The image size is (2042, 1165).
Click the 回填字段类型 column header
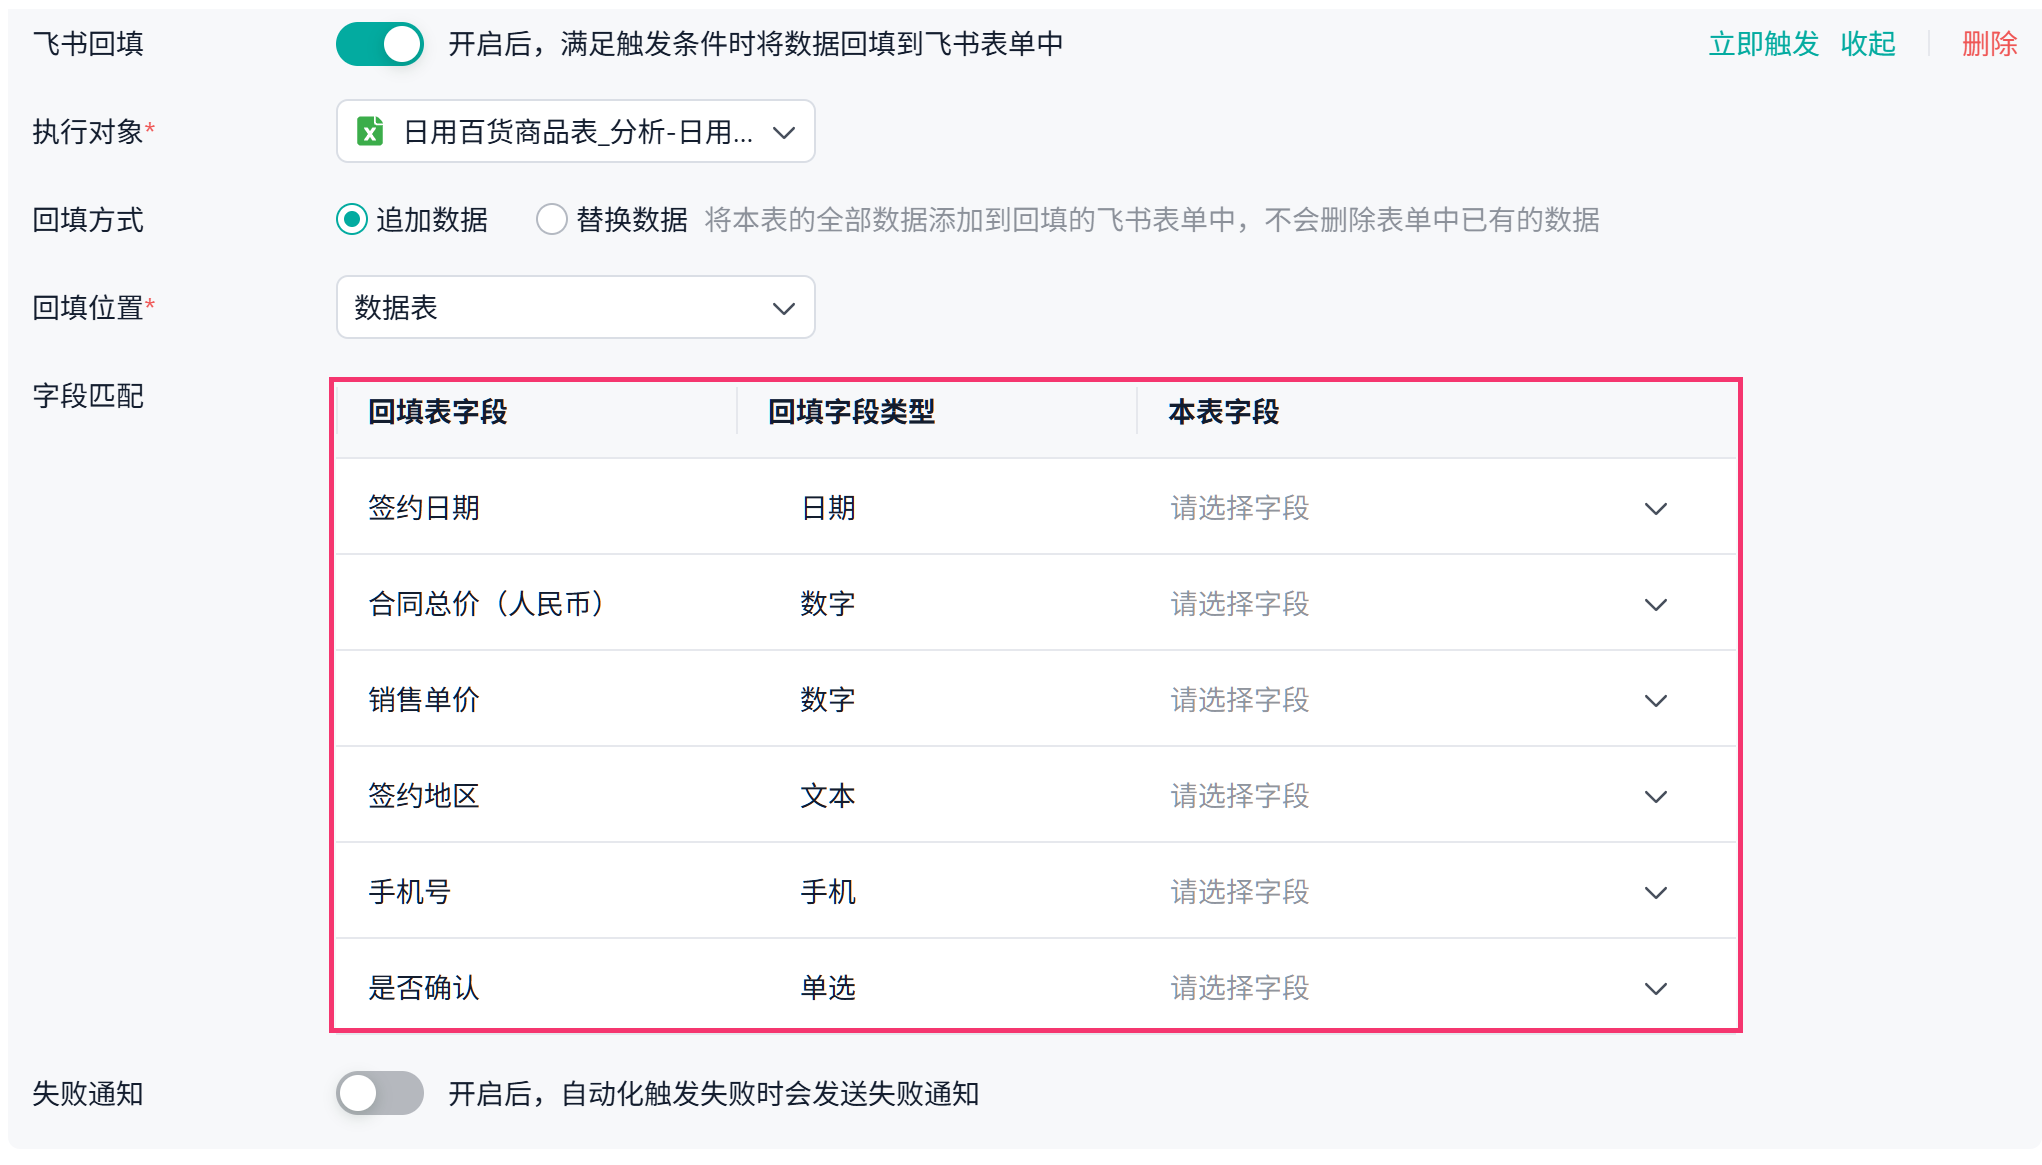point(852,412)
